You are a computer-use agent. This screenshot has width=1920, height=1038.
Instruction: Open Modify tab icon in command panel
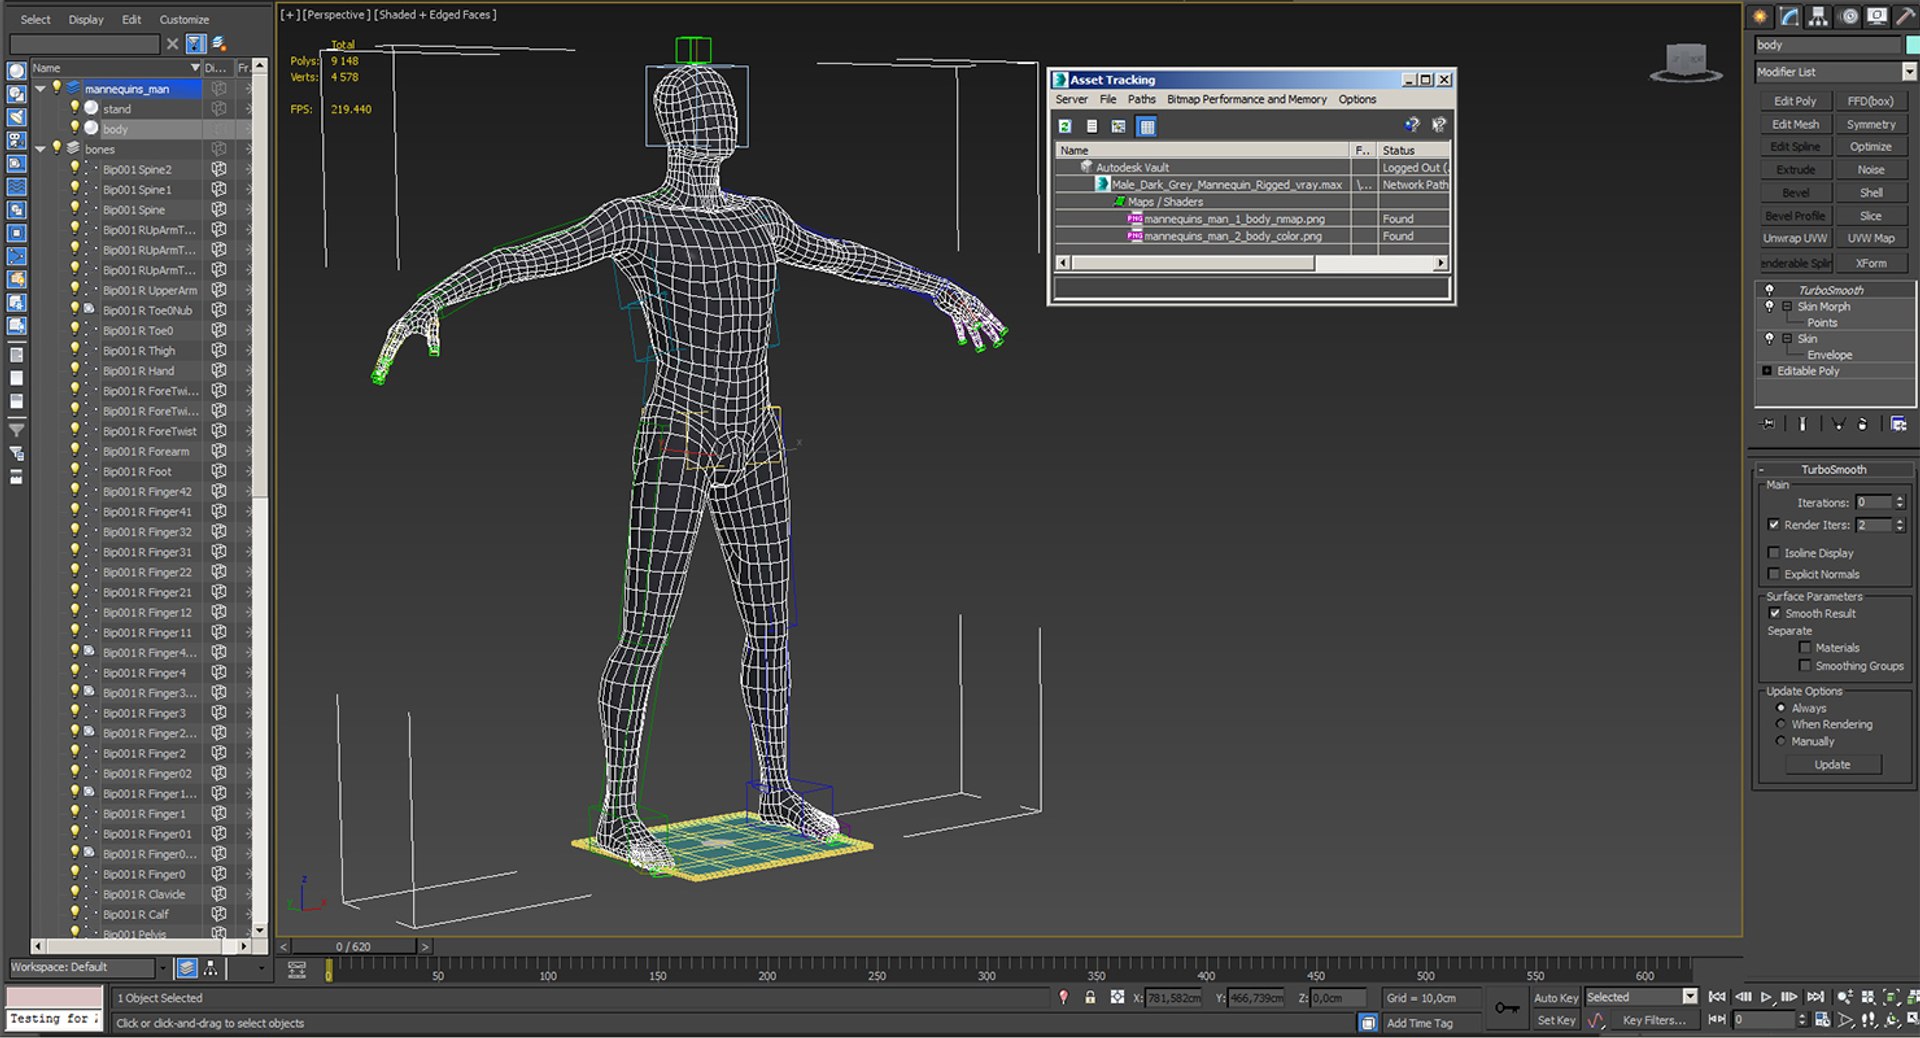point(1789,16)
